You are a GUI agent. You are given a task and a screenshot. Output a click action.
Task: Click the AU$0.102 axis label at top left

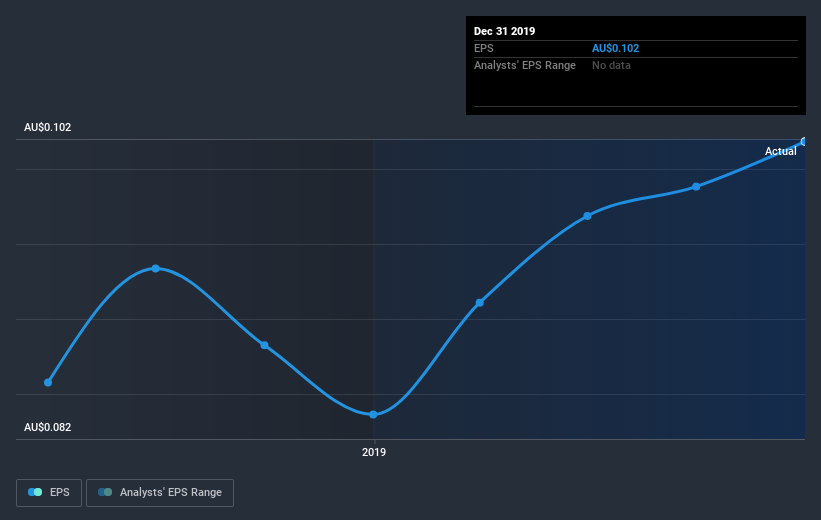pyautogui.click(x=48, y=127)
